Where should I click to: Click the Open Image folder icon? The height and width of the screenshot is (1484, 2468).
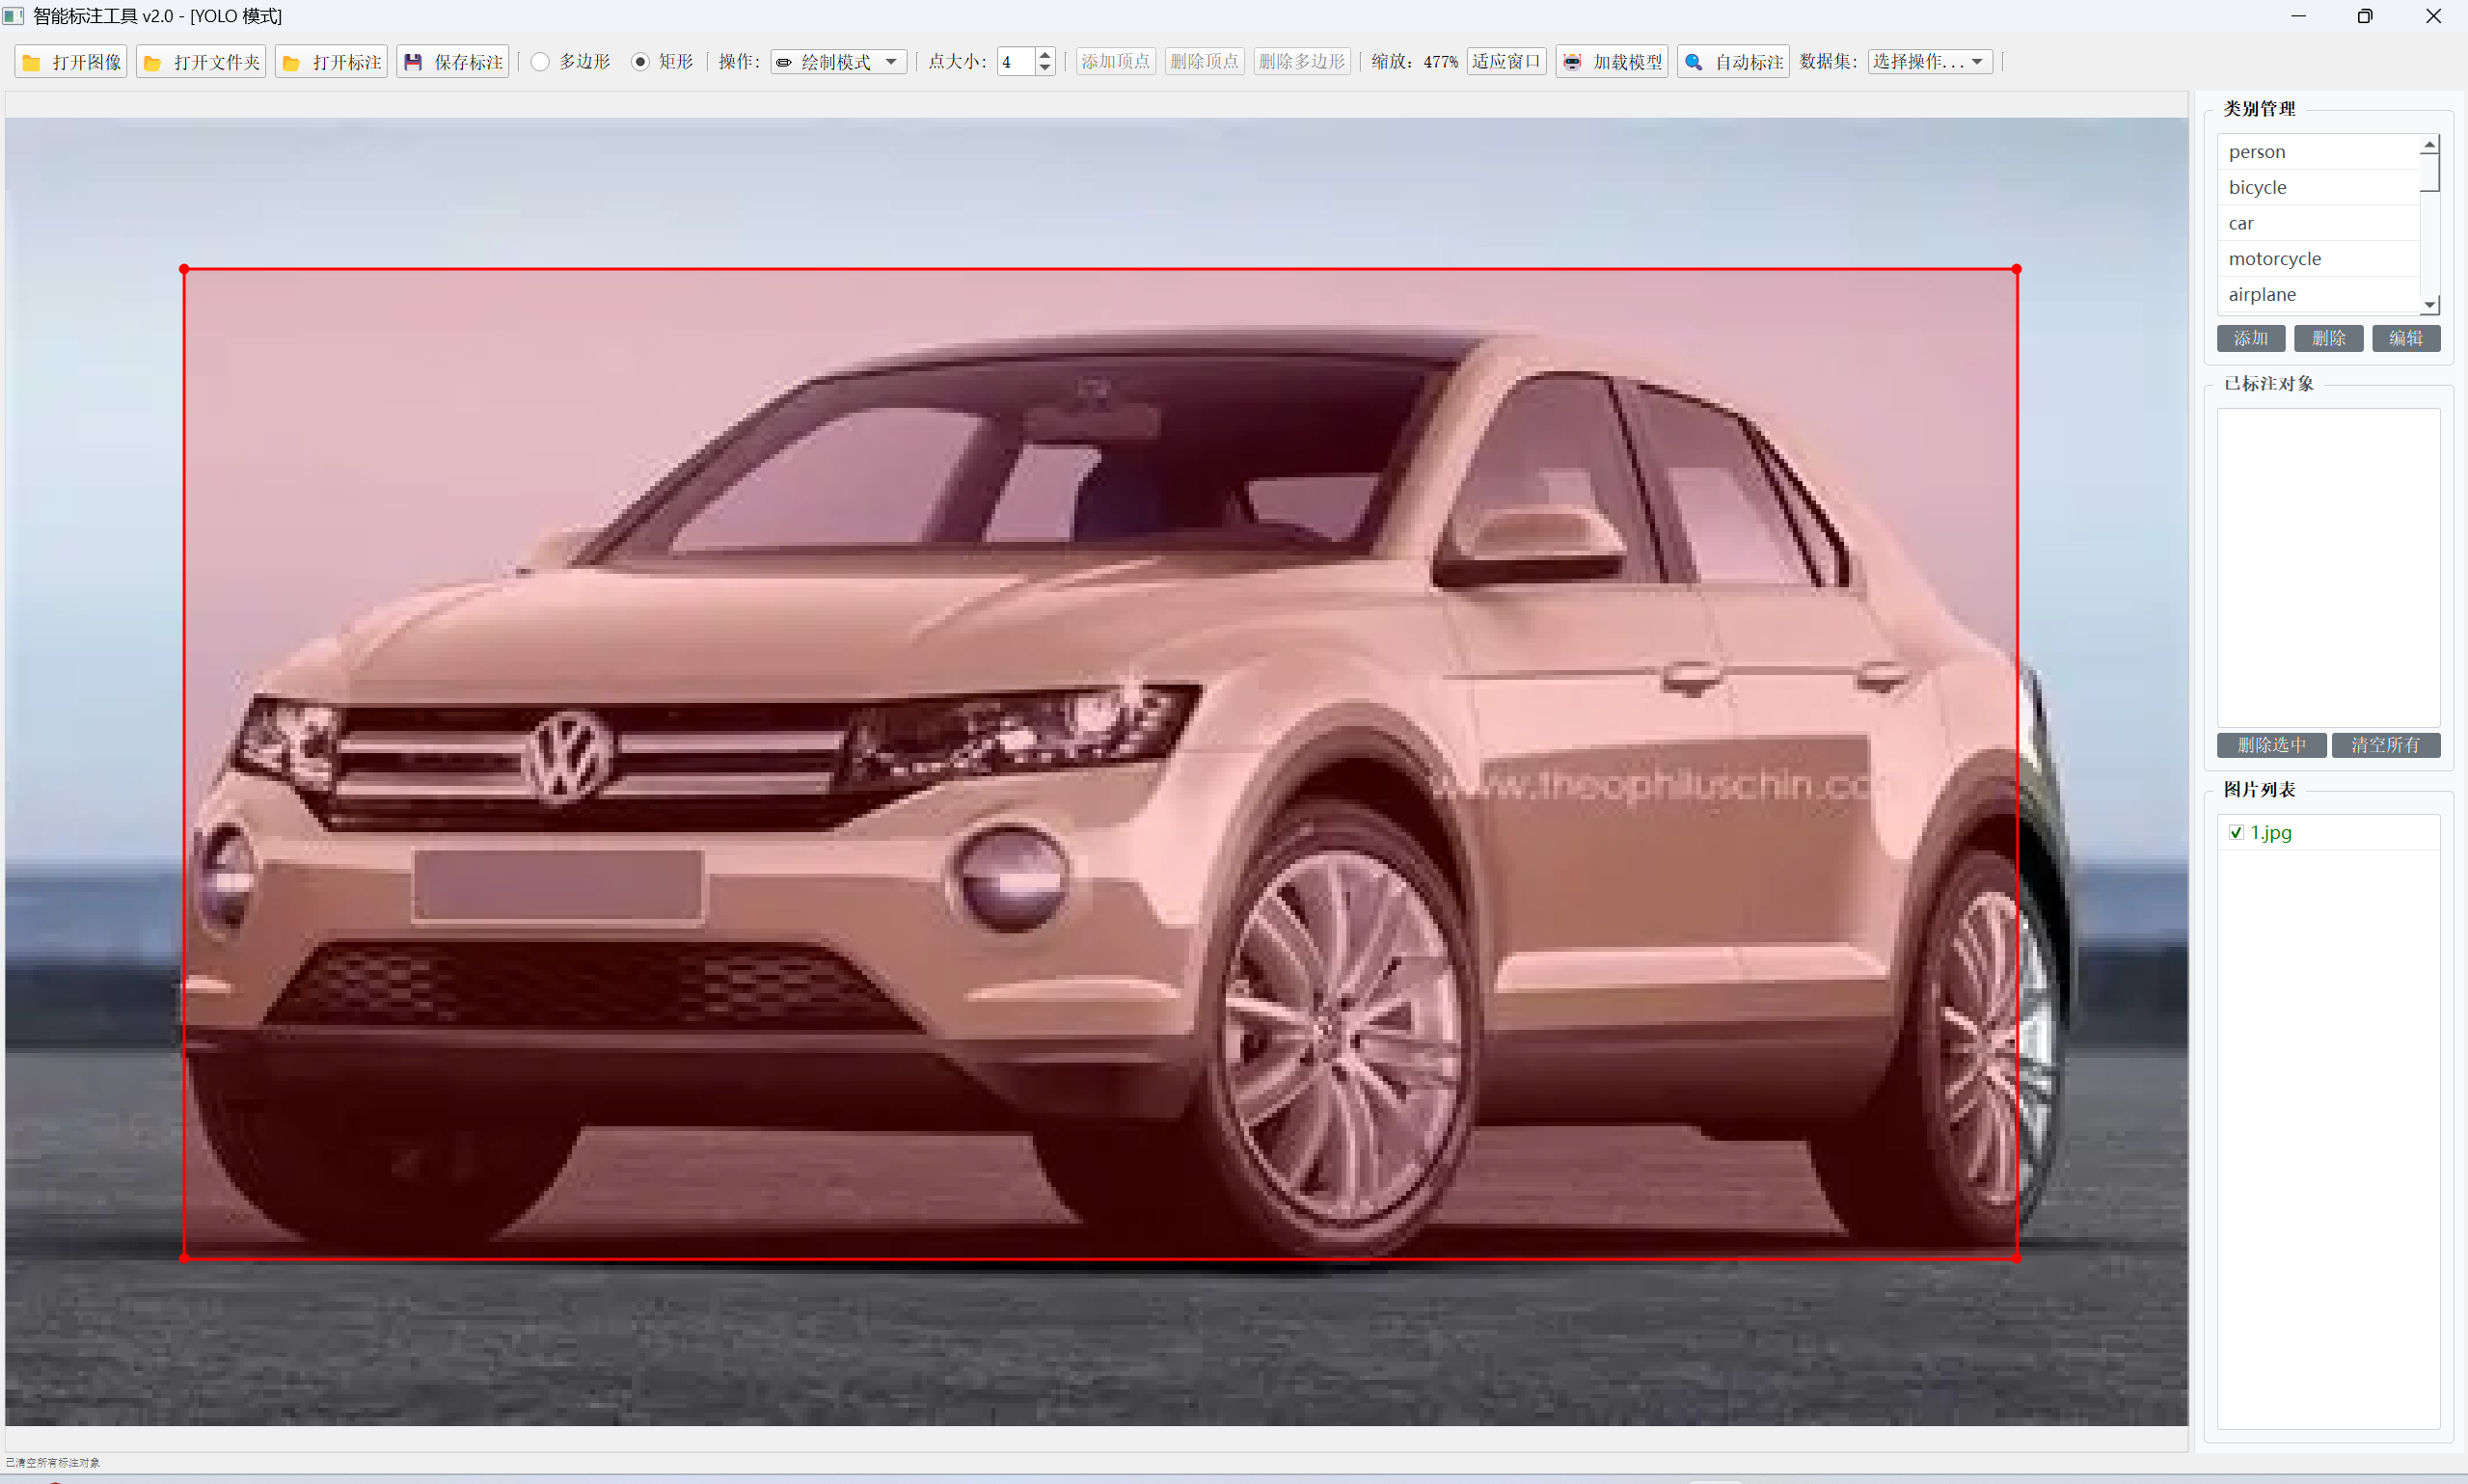[32, 63]
